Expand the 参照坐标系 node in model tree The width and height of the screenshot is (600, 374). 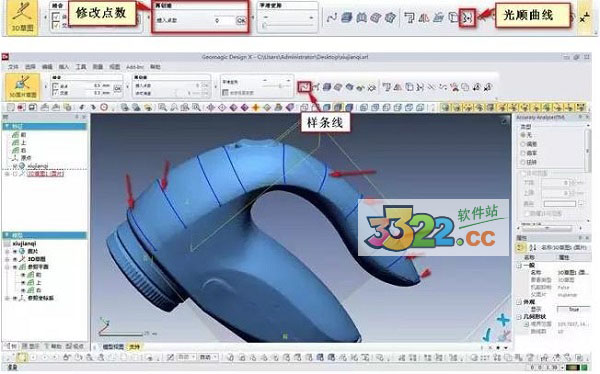[x=7, y=298]
